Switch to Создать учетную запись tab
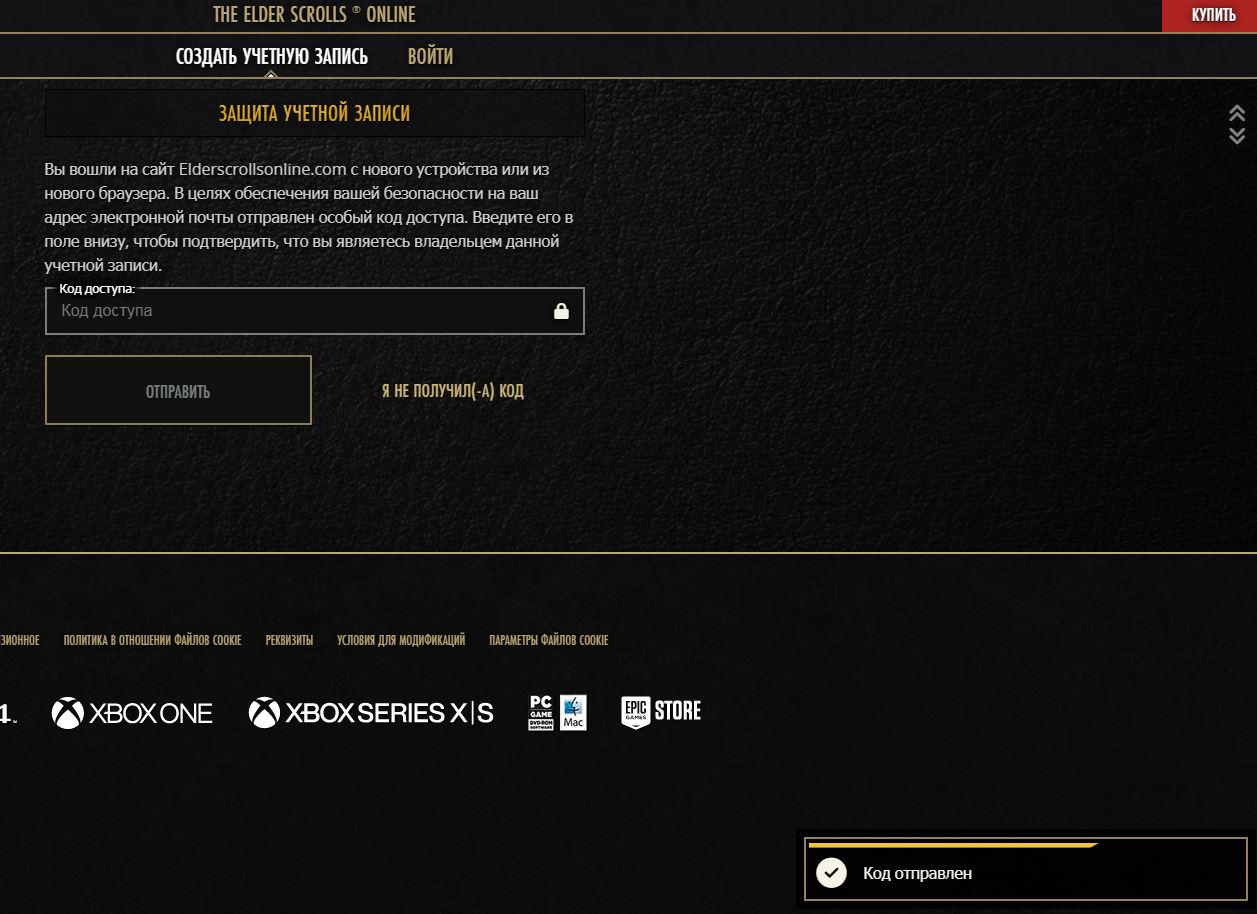1257x914 pixels. pos(272,56)
